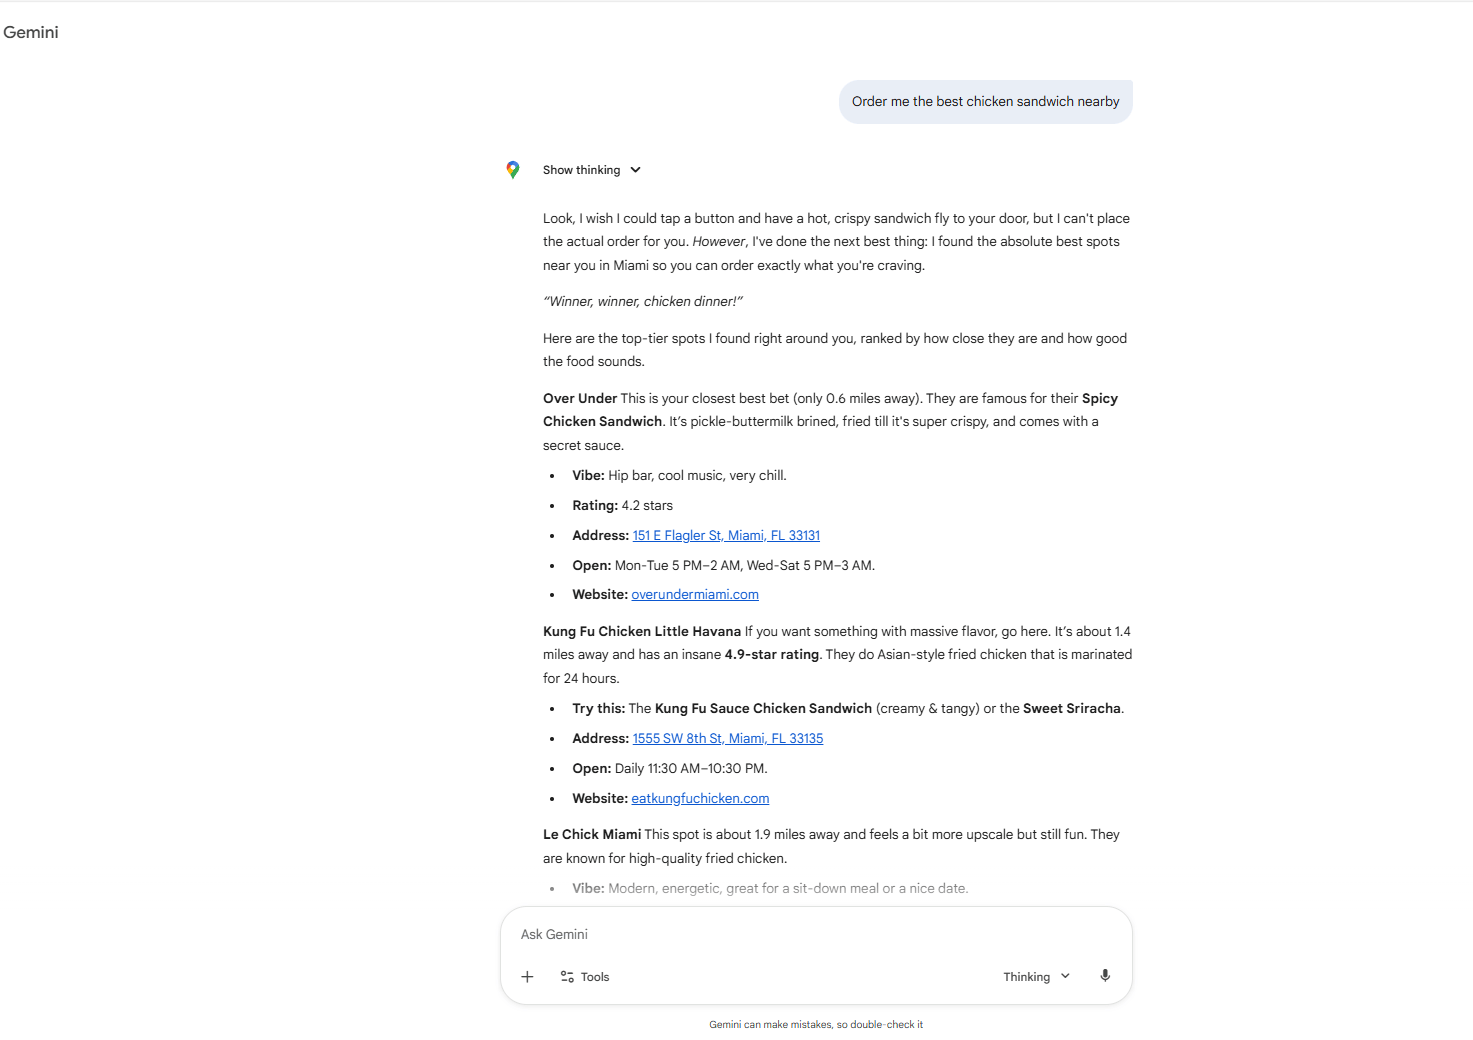Click the 1555 SW 8th St address link
Image resolution: width=1473 pixels, height=1040 pixels.
[x=727, y=738]
